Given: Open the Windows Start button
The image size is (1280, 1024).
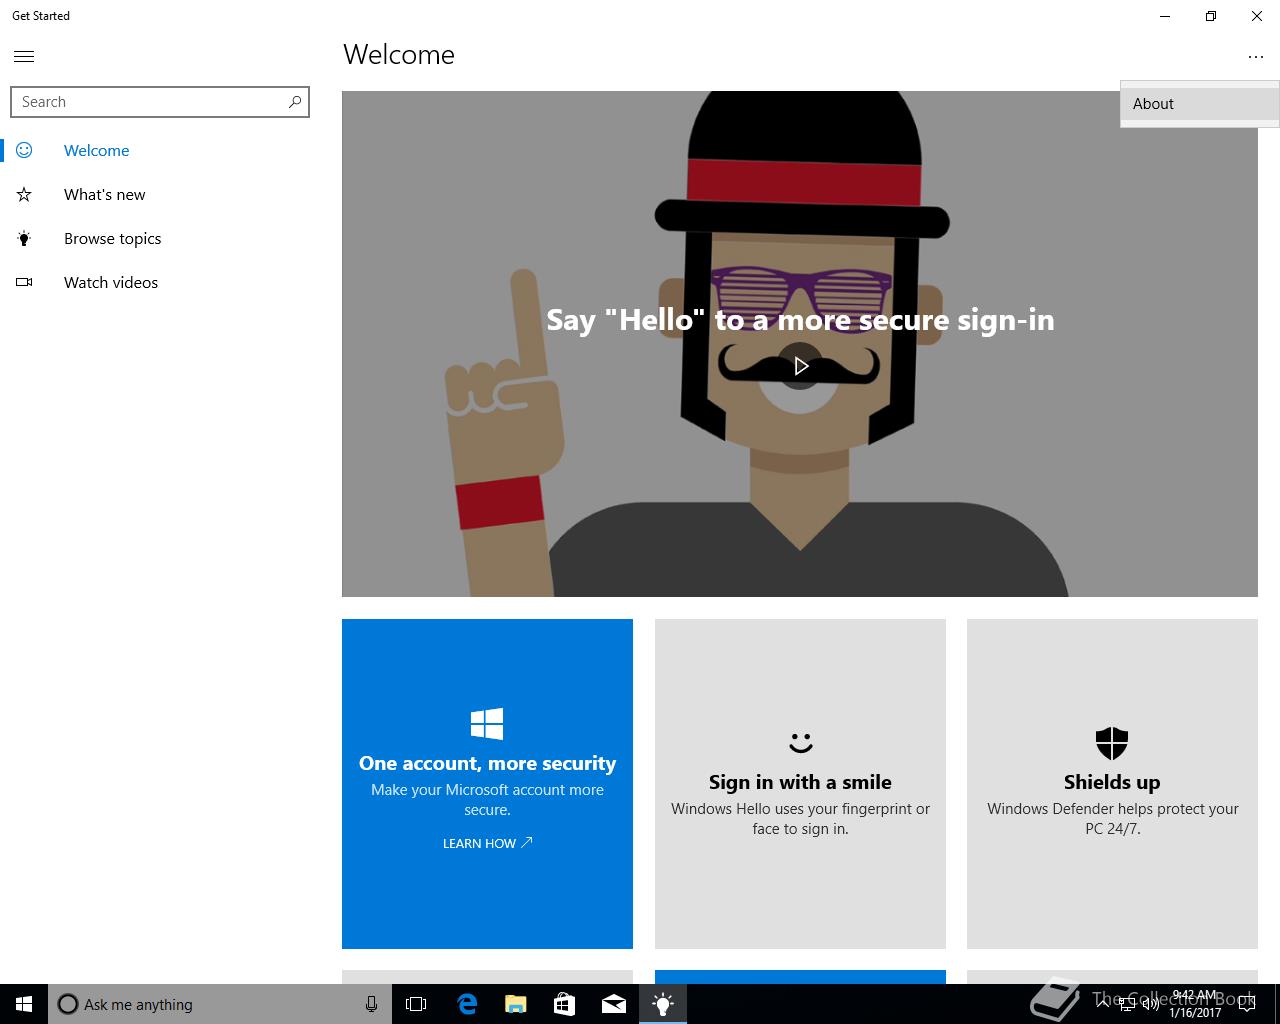Looking at the screenshot, I should click(x=24, y=1004).
